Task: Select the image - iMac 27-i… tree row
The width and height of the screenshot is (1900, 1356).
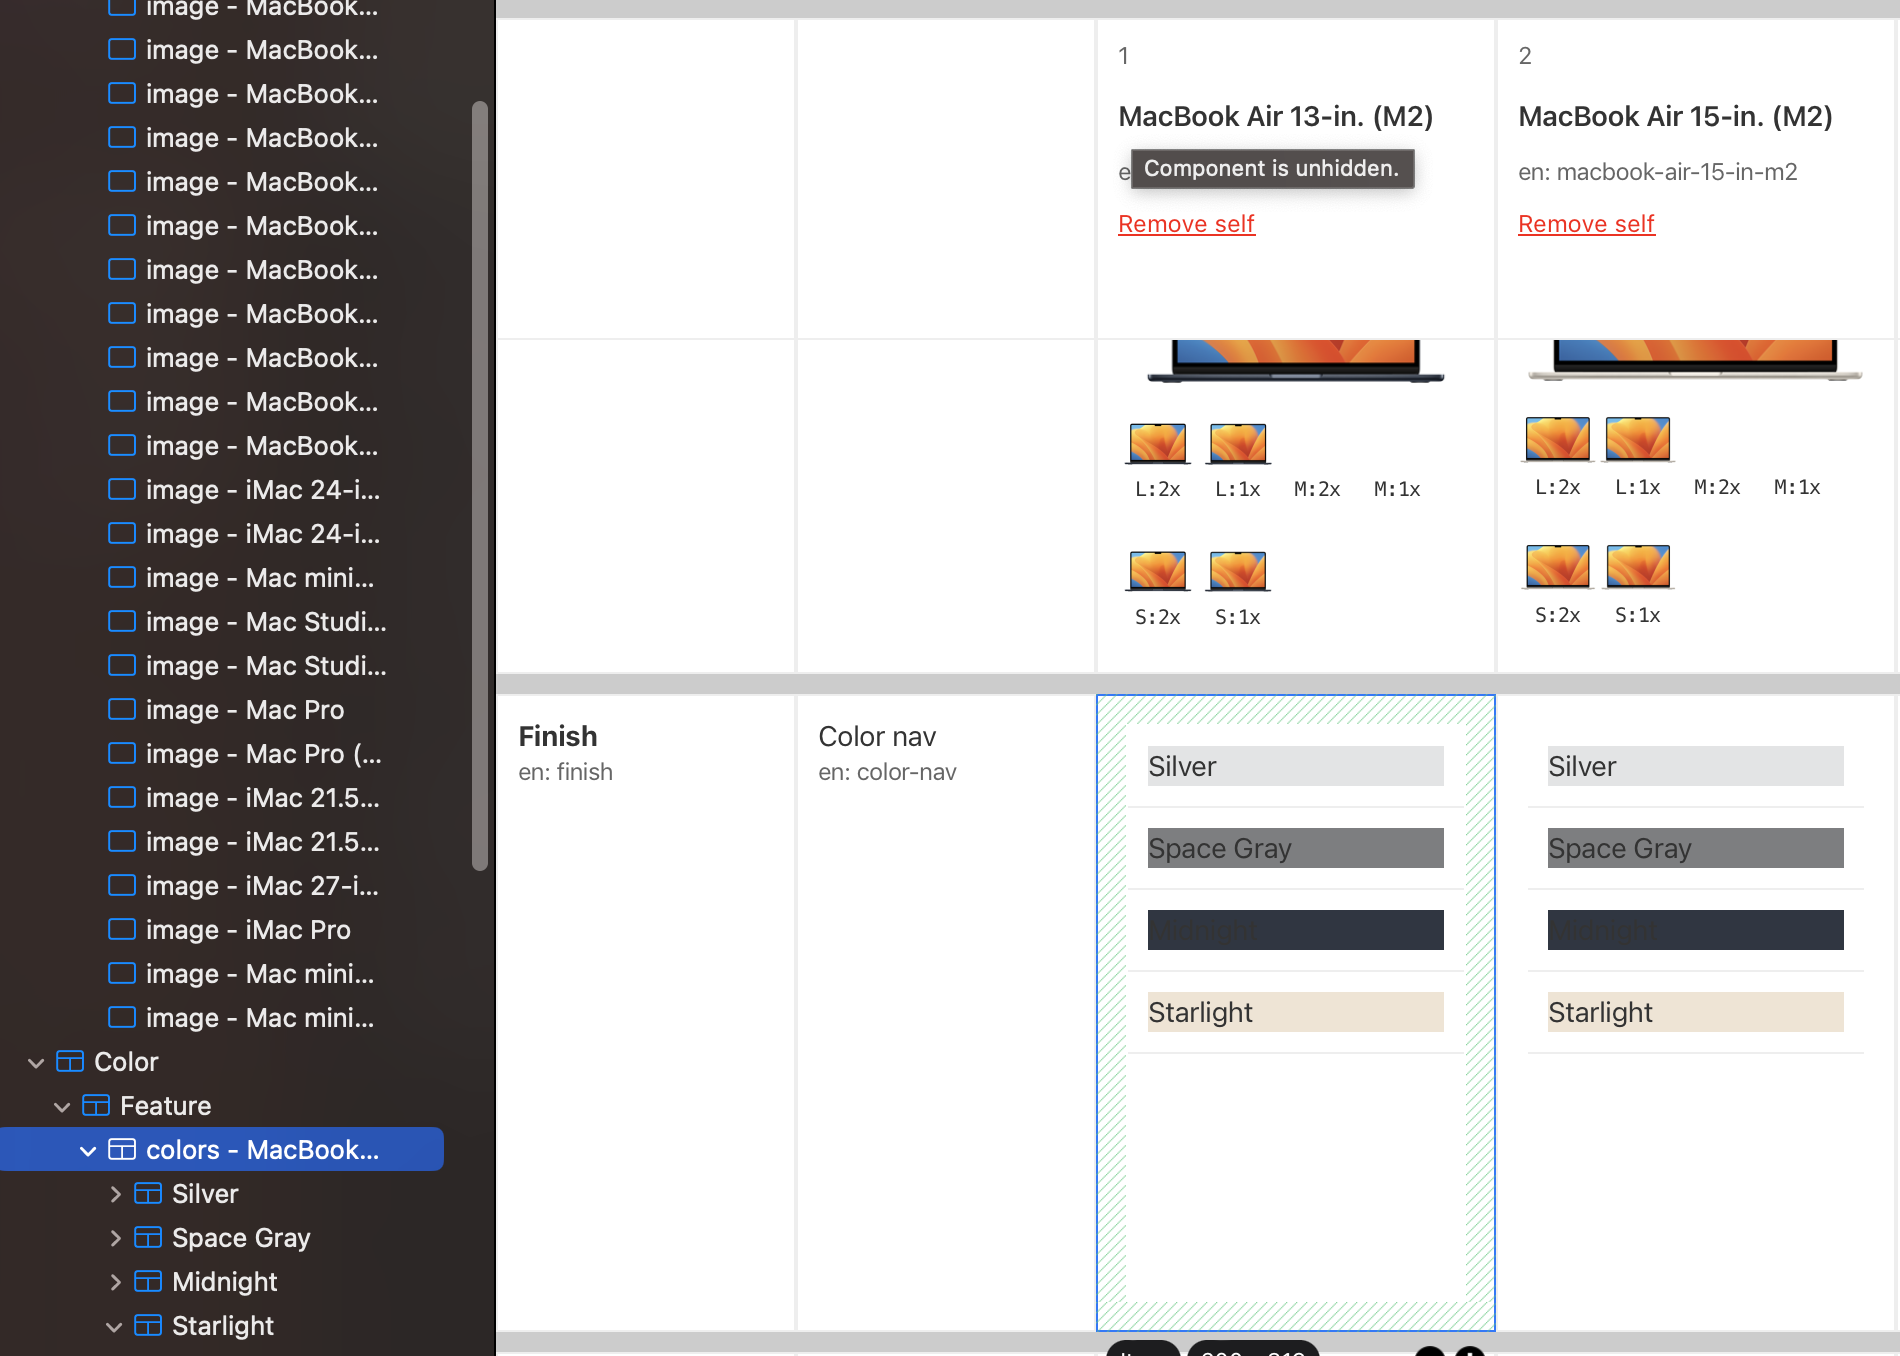Action: click(222, 886)
